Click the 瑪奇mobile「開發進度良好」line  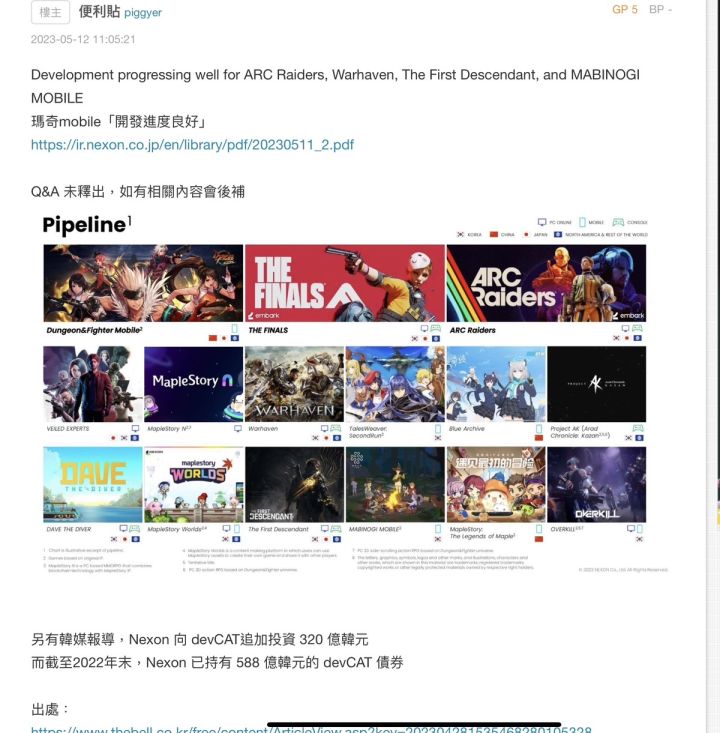pyautogui.click(x=119, y=122)
